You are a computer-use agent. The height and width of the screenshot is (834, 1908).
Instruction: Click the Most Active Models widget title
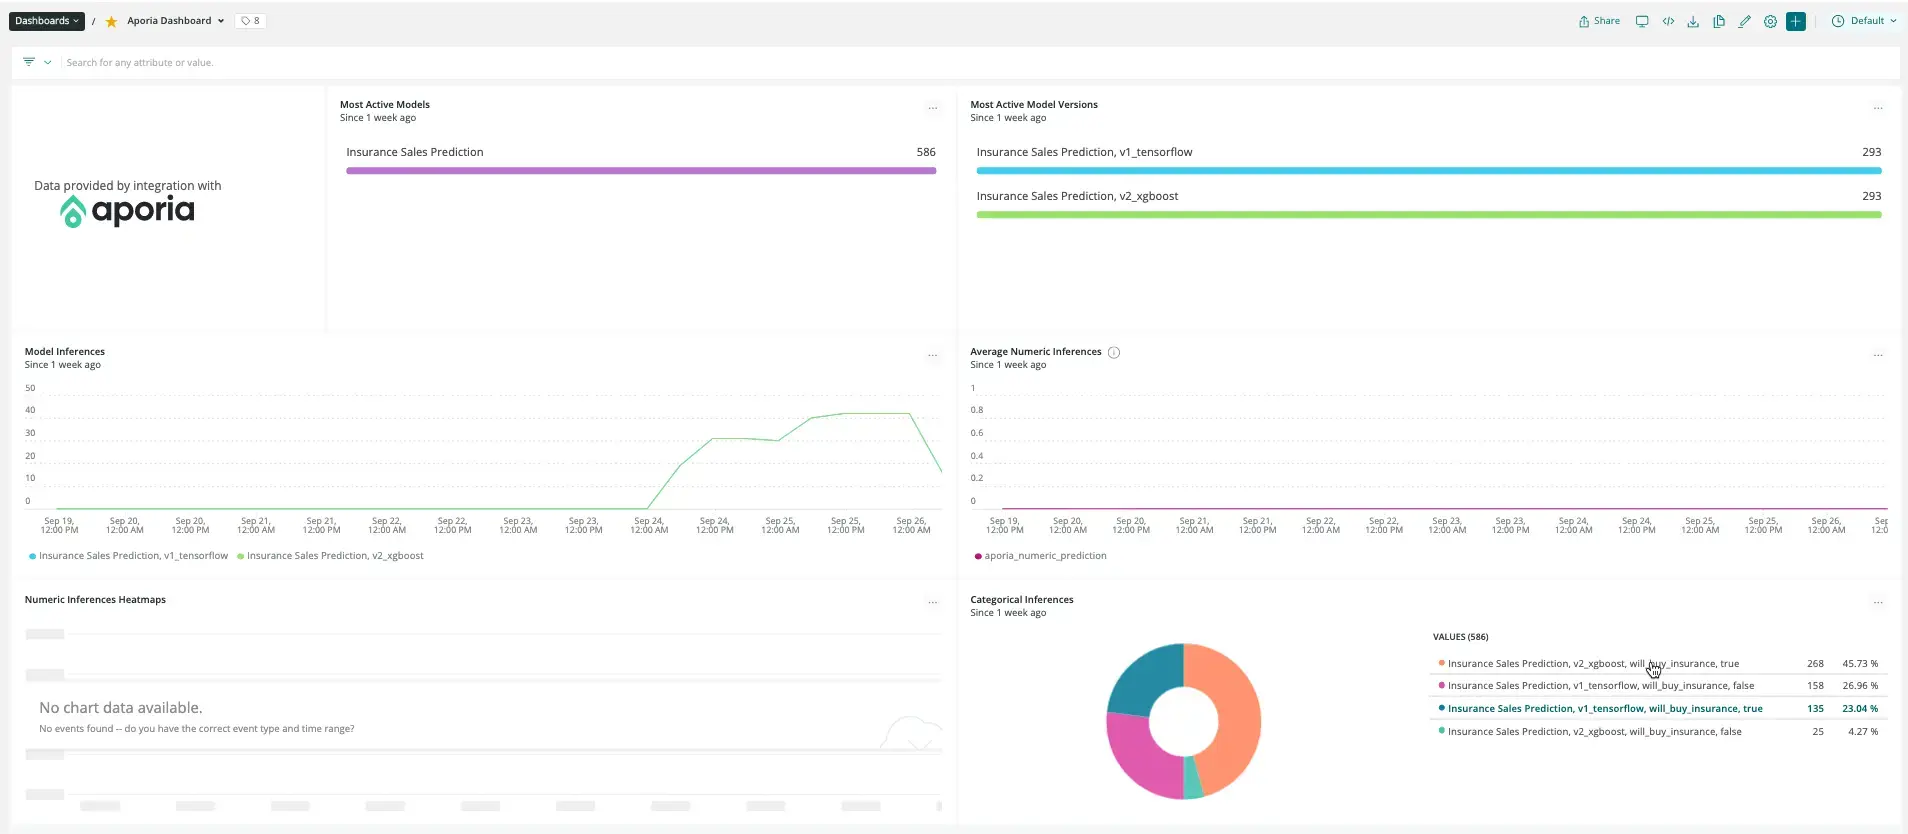(x=385, y=105)
